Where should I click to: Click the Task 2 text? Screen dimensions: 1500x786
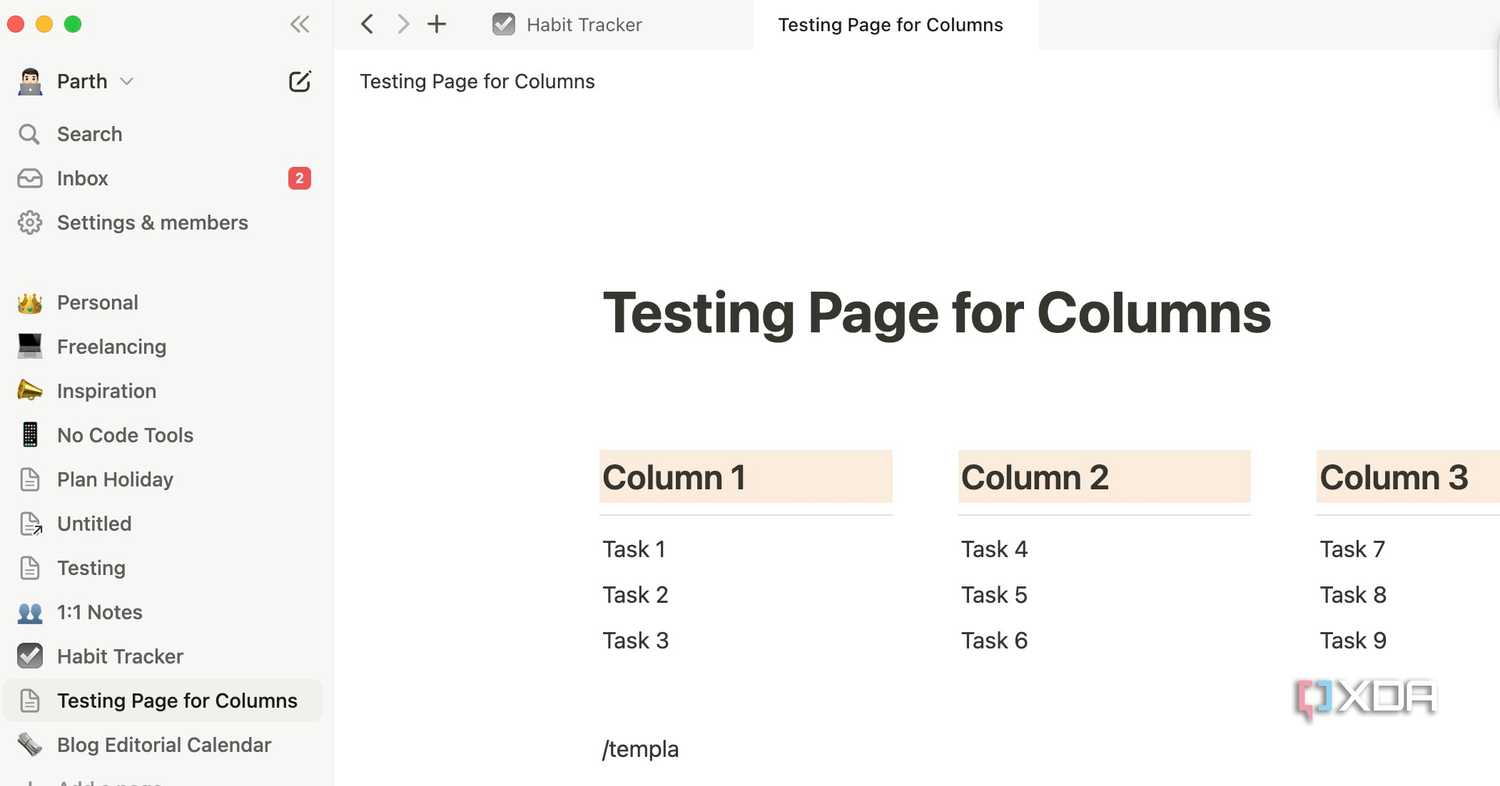point(635,595)
